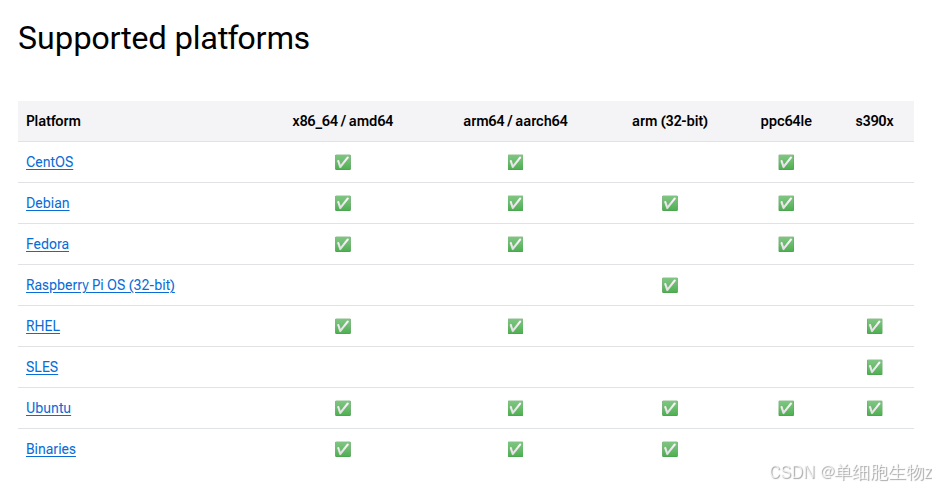Click the s390x column header
The height and width of the screenshot is (488, 936).
(x=875, y=121)
